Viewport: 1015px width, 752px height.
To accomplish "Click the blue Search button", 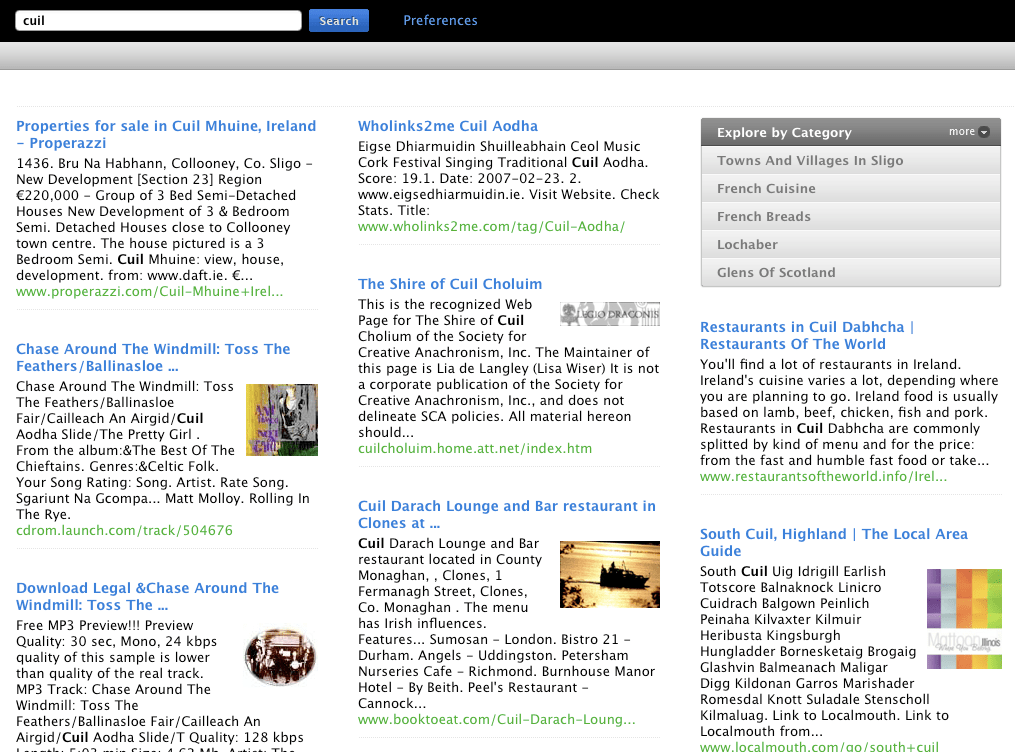I will point(339,21).
